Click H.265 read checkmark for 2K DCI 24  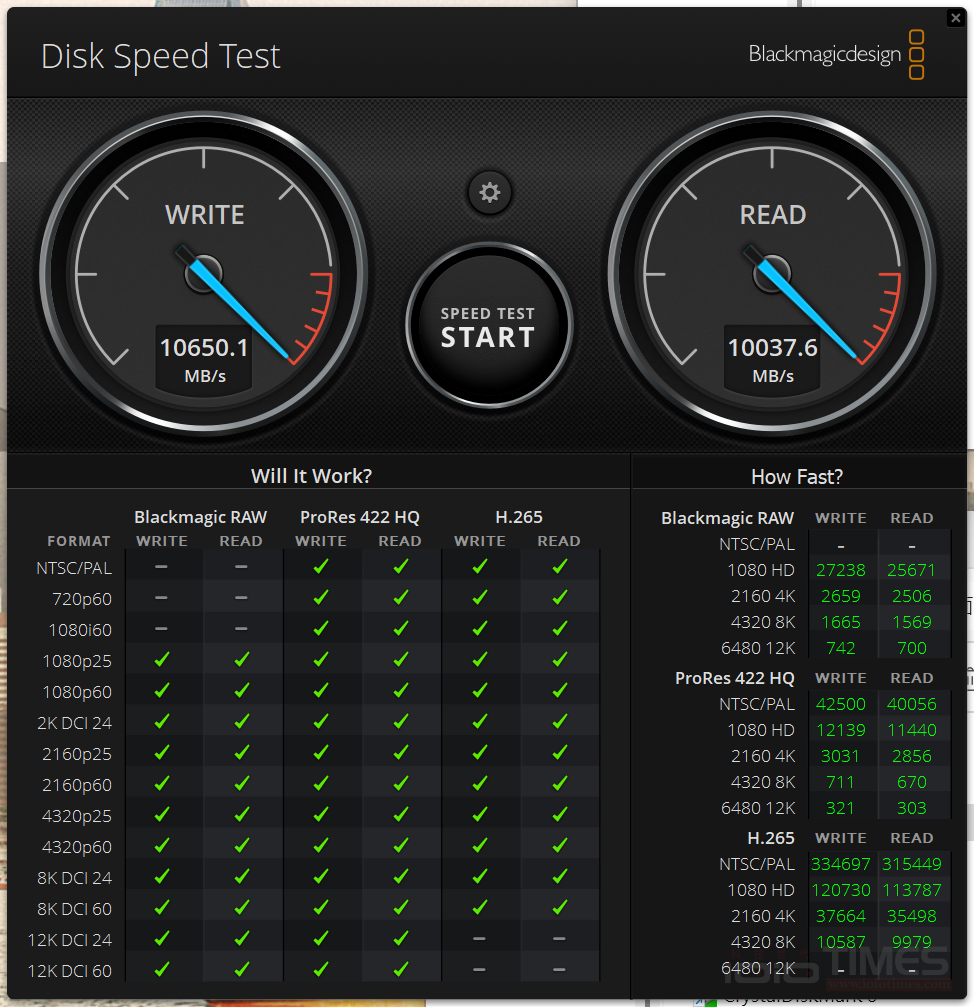point(559,721)
